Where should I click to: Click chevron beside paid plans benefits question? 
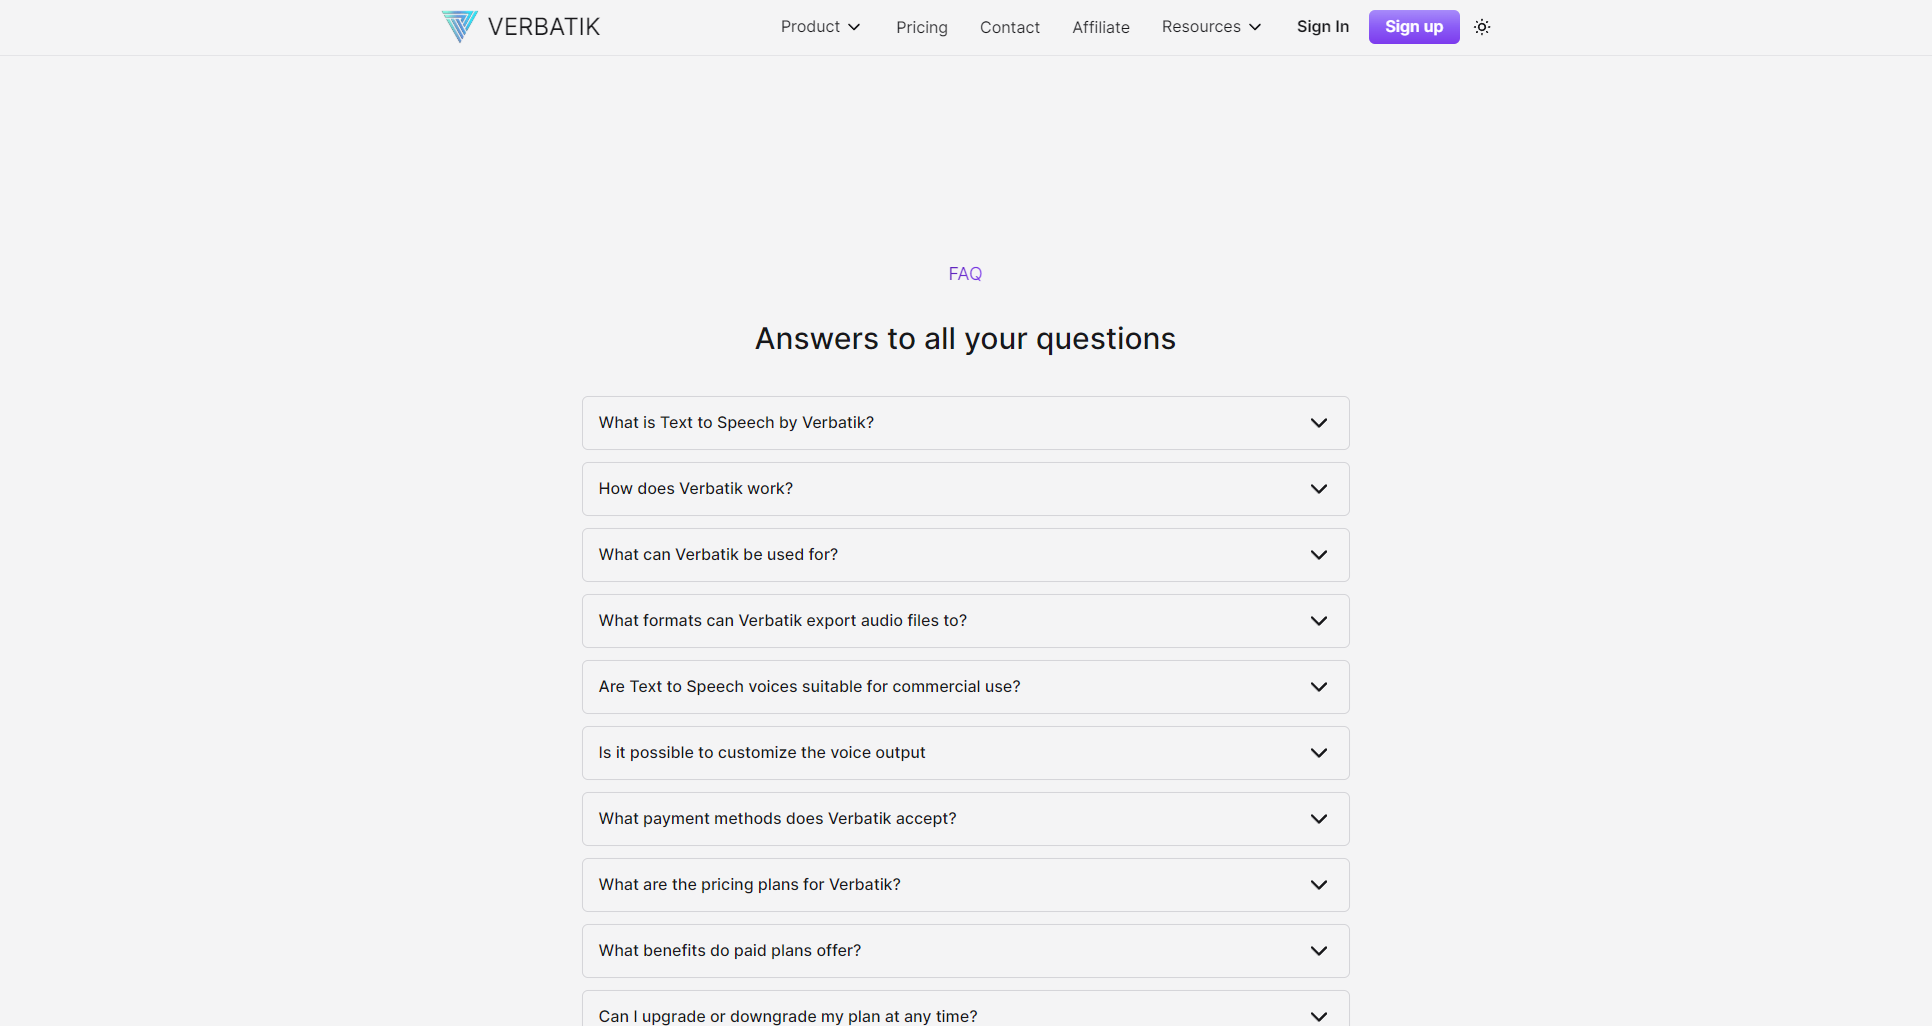tap(1319, 951)
